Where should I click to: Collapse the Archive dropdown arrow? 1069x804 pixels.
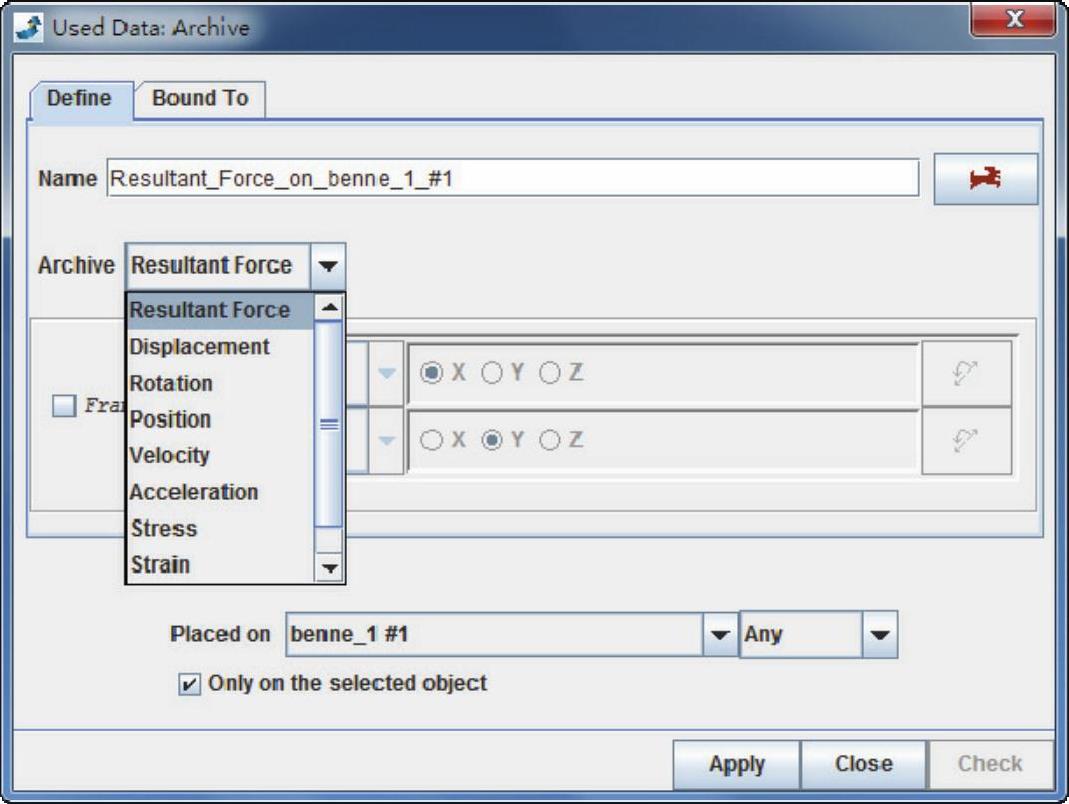pos(328,266)
